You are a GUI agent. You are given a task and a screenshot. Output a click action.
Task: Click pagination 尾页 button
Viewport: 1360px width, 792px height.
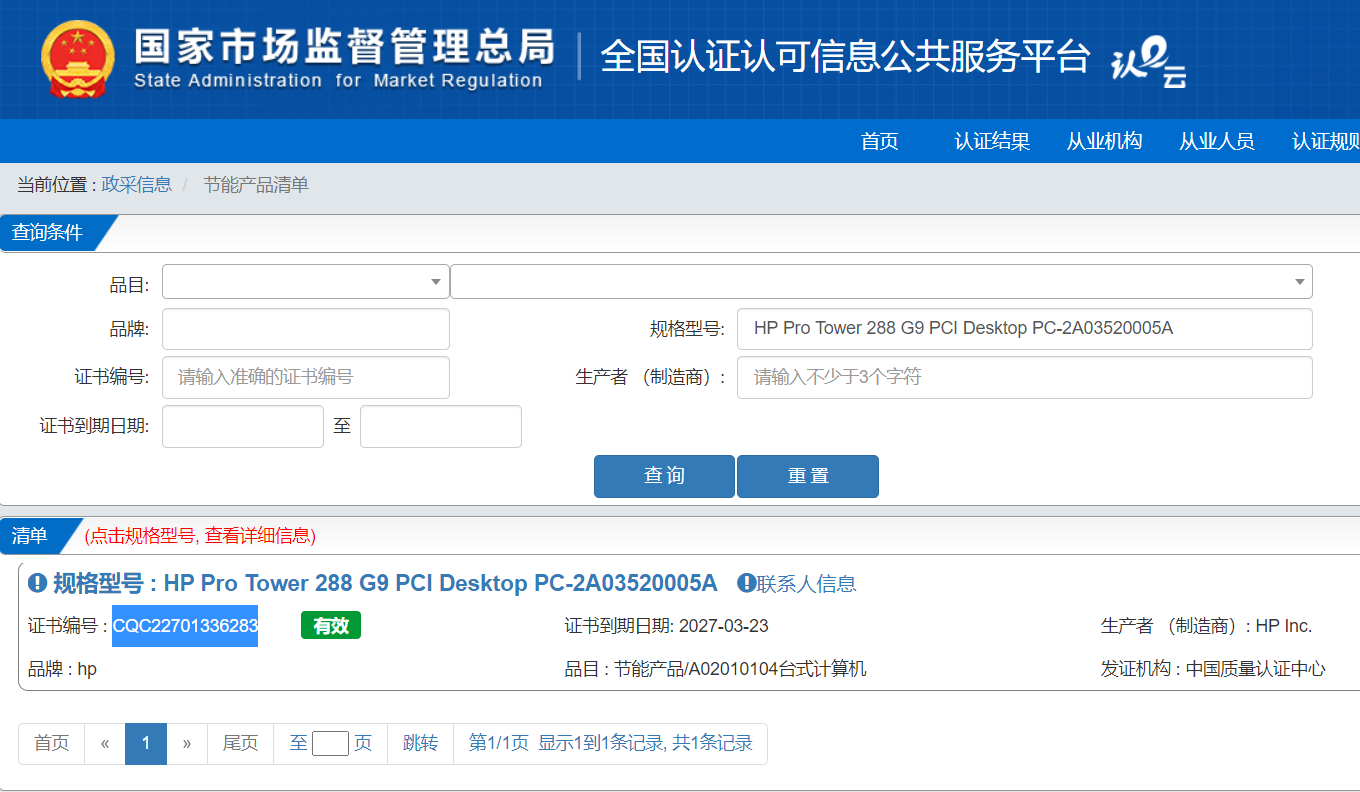[240, 744]
